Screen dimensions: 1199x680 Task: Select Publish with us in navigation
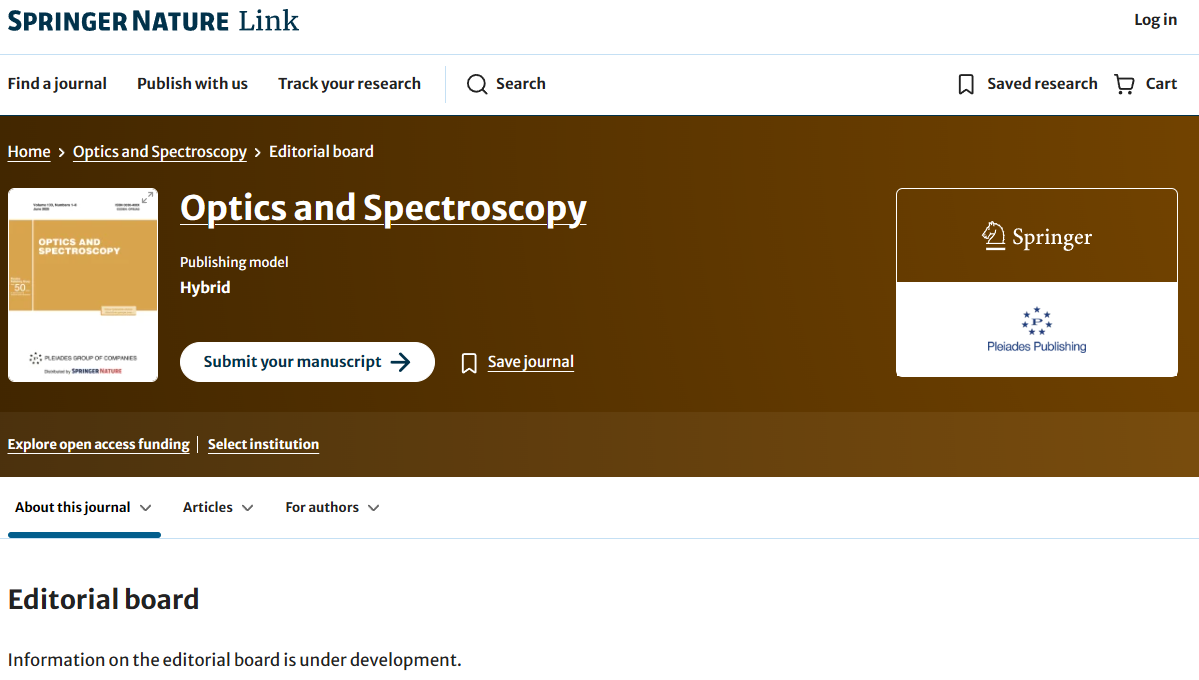(192, 84)
